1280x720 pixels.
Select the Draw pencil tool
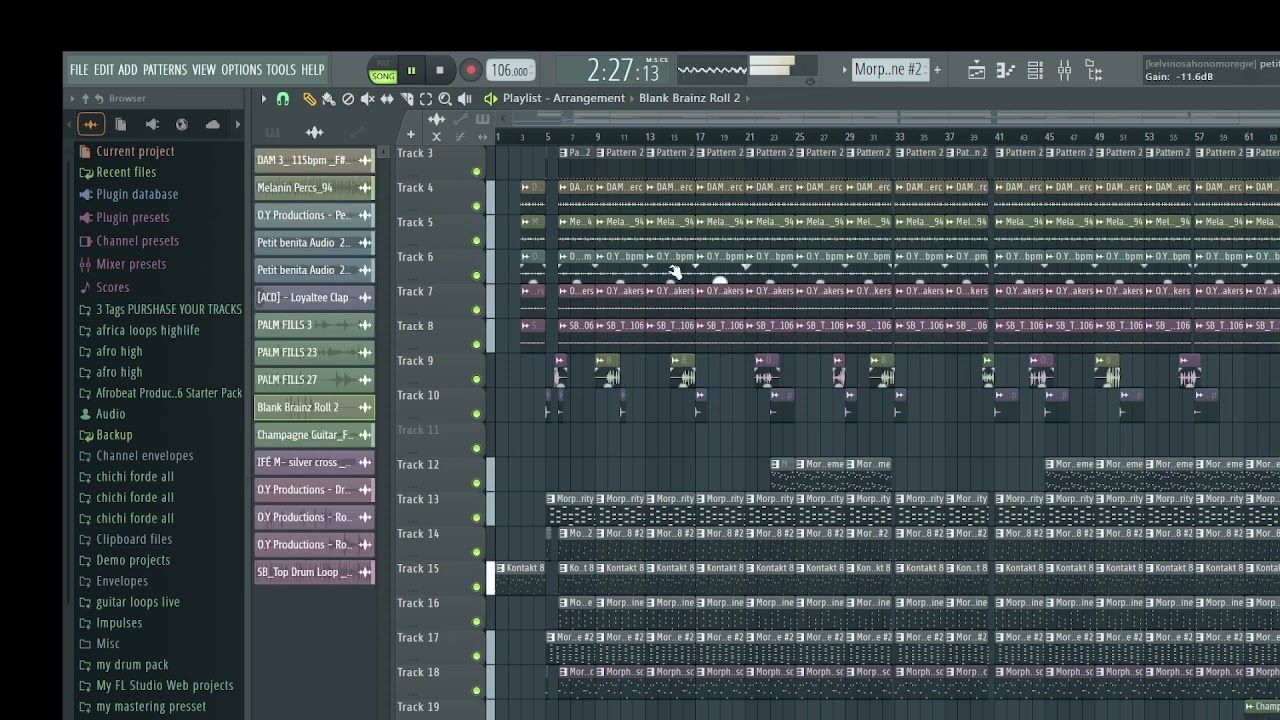click(309, 98)
